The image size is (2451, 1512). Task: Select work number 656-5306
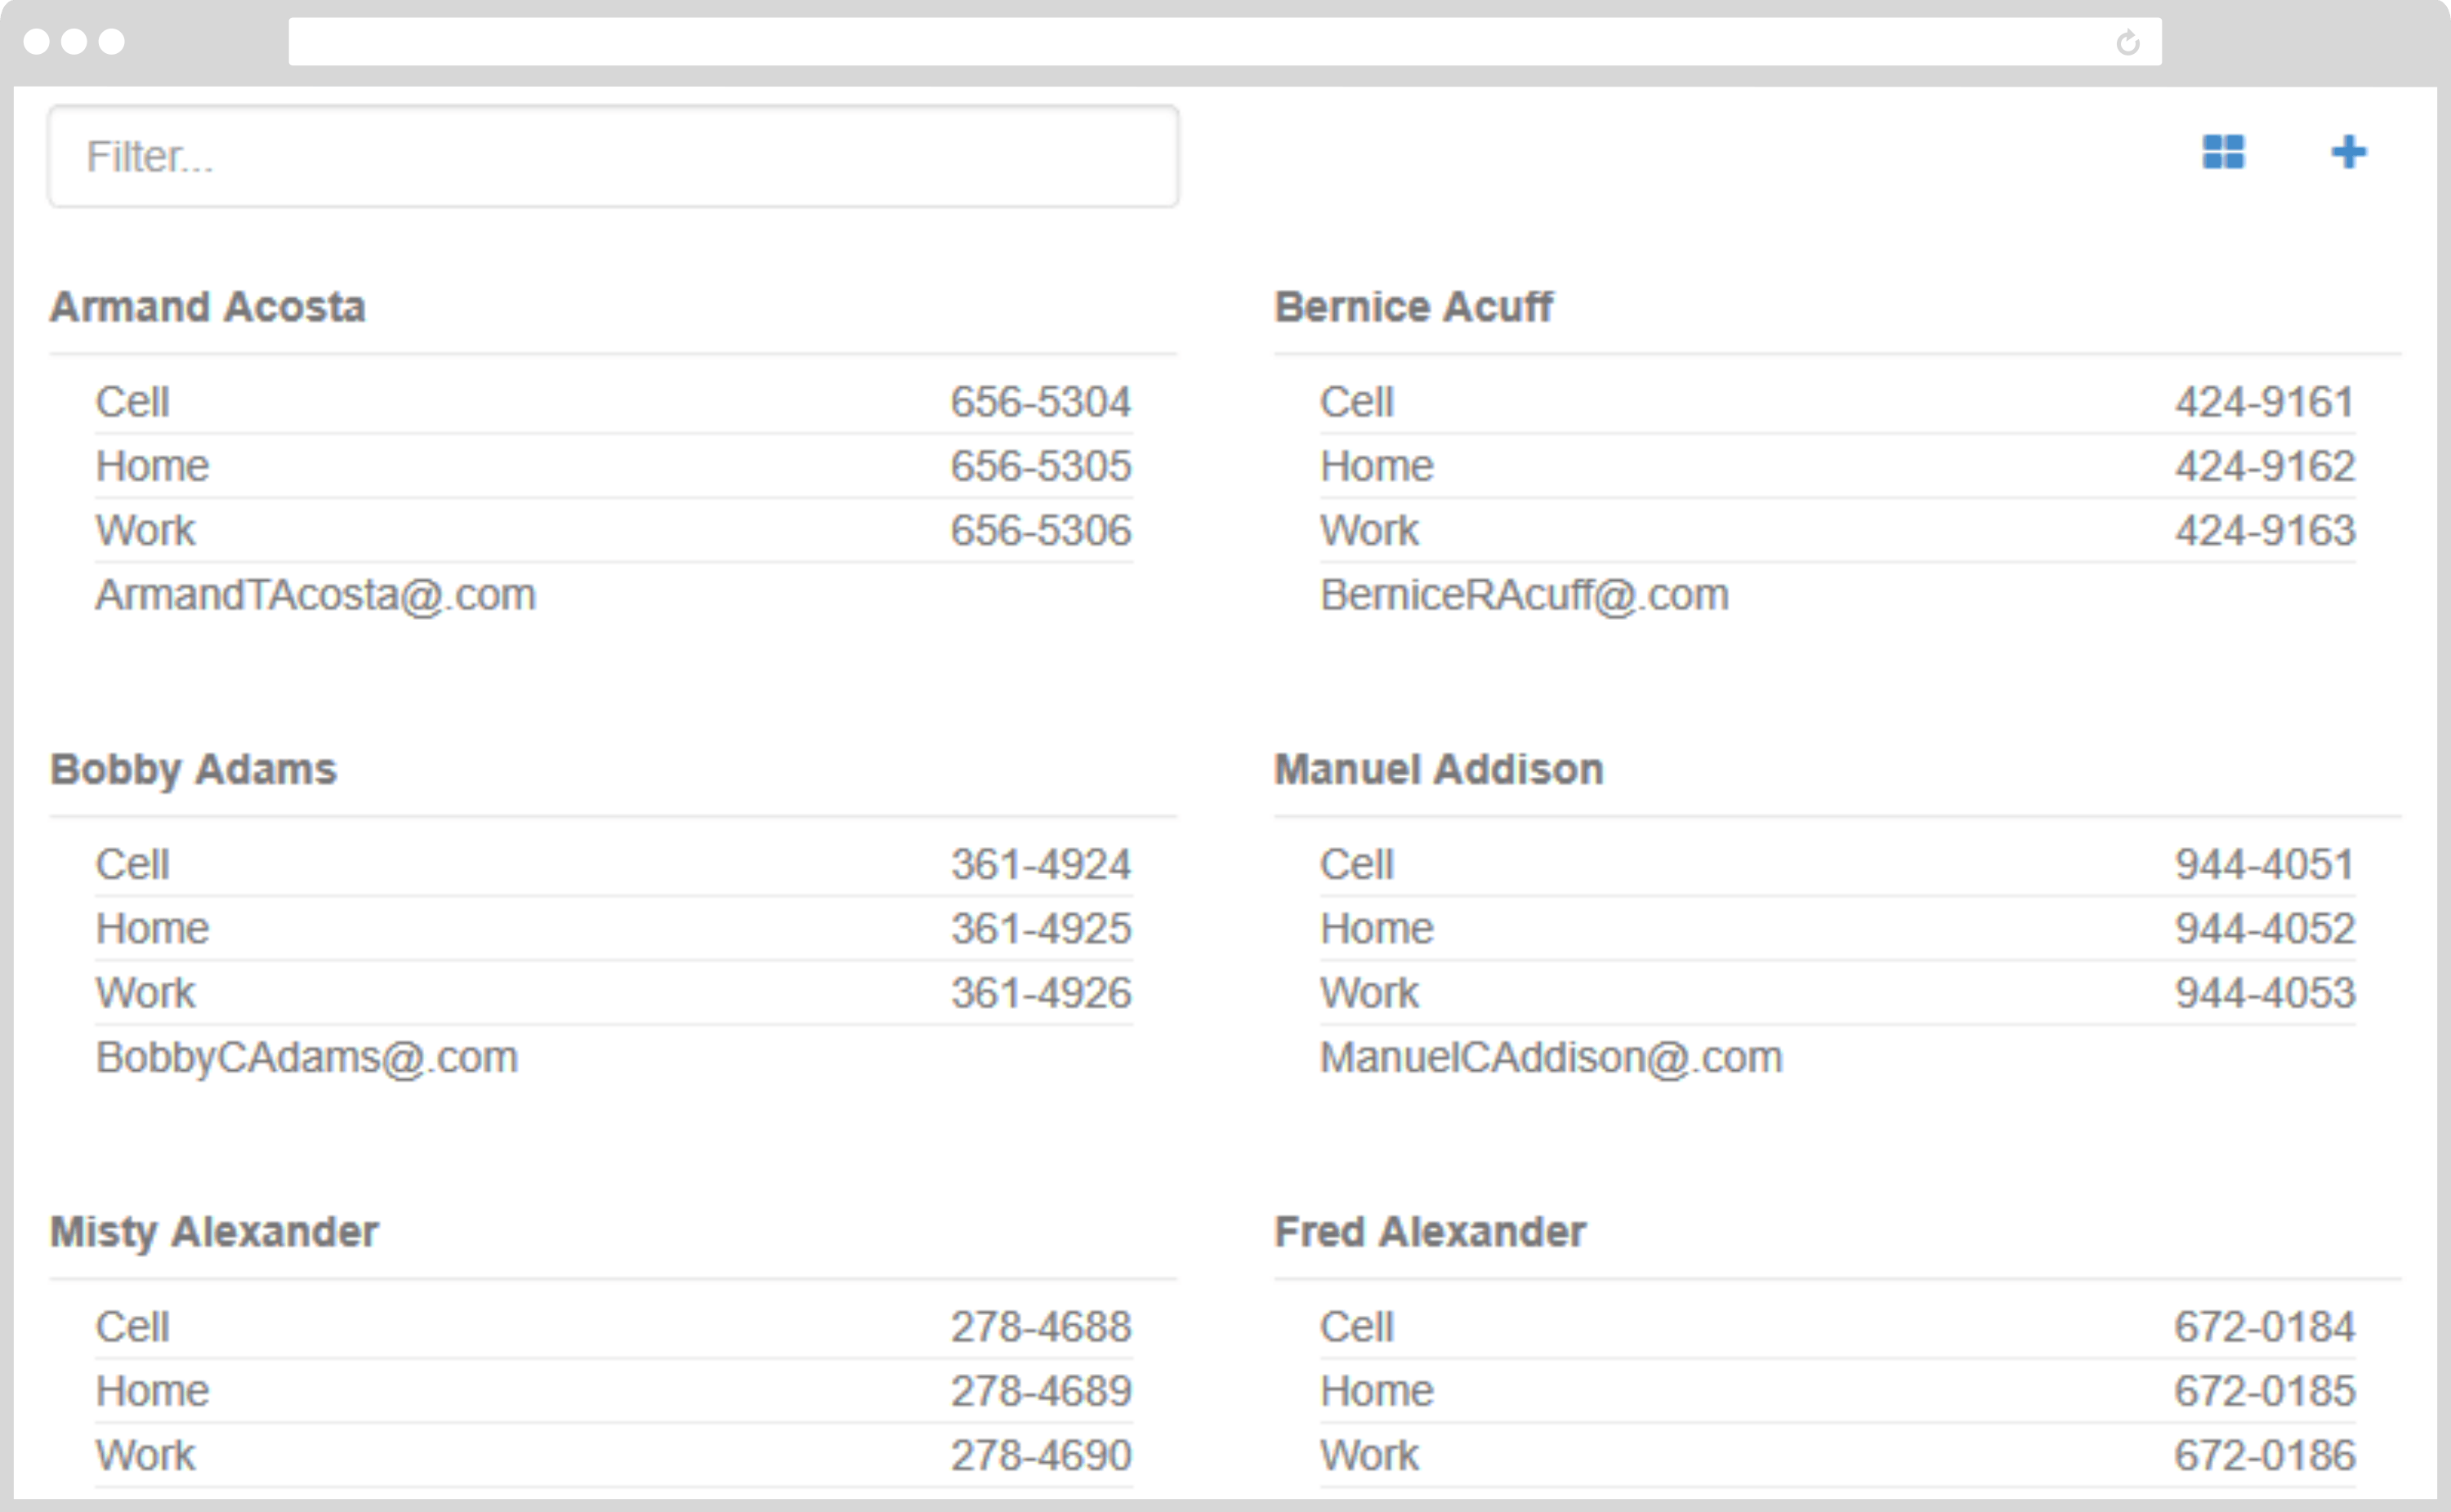[1040, 530]
